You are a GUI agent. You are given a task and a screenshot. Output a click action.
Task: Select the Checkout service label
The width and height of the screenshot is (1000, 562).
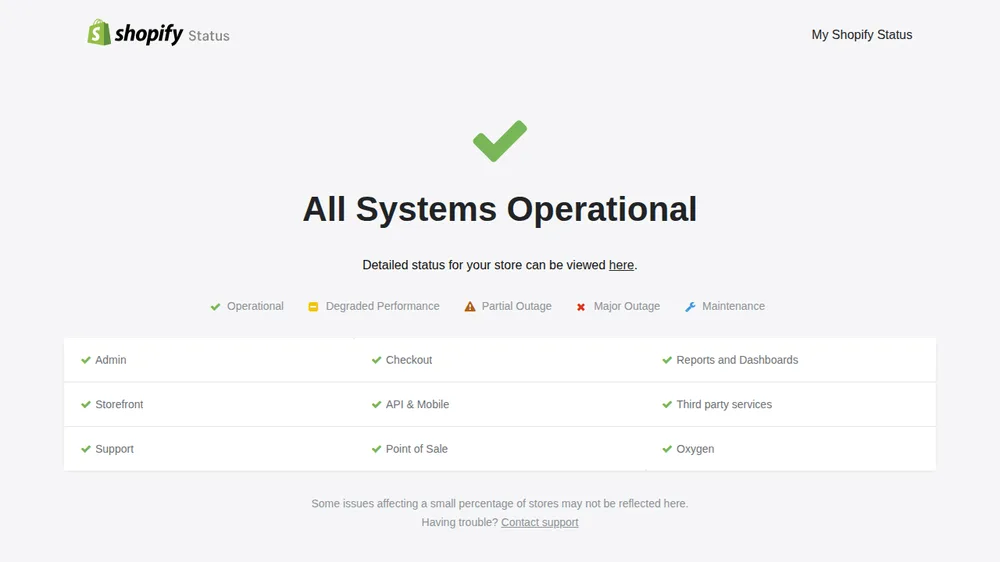tap(409, 360)
